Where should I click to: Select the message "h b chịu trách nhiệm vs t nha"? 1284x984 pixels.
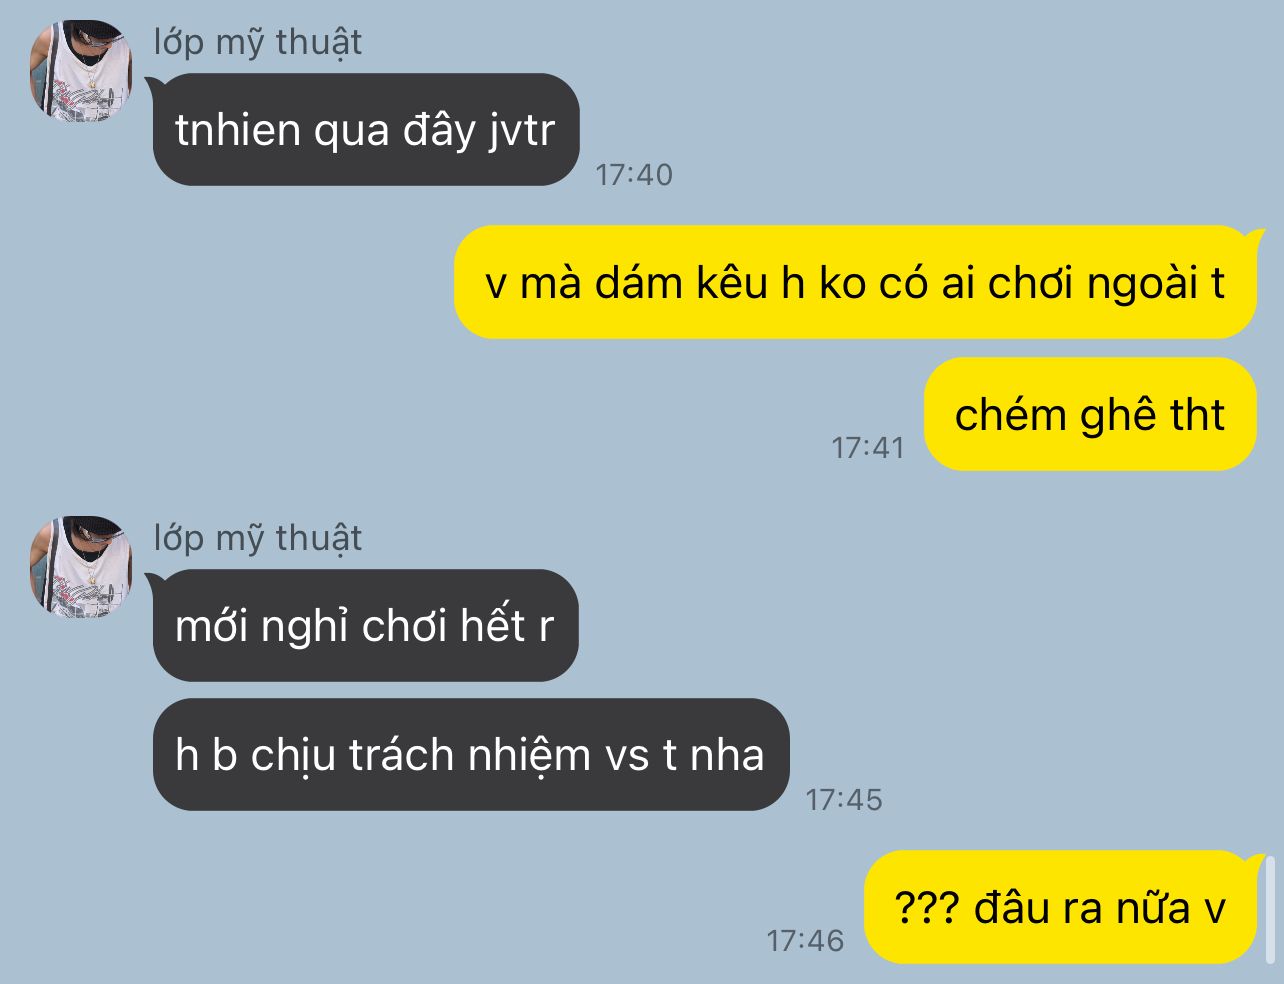(471, 754)
